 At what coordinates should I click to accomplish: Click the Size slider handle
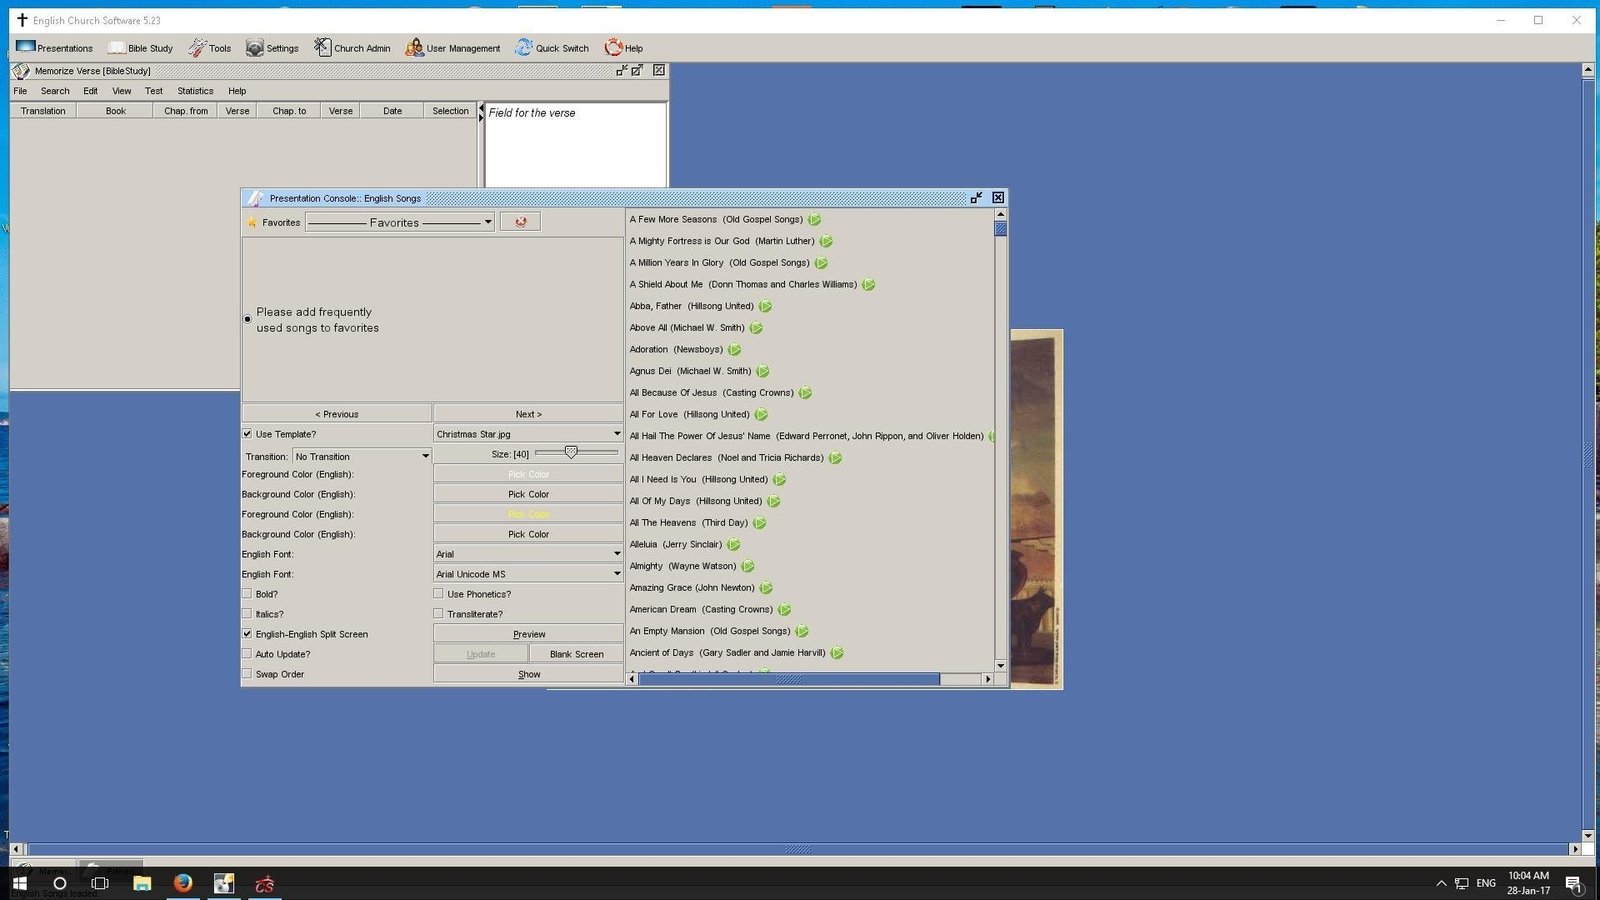[x=571, y=453]
